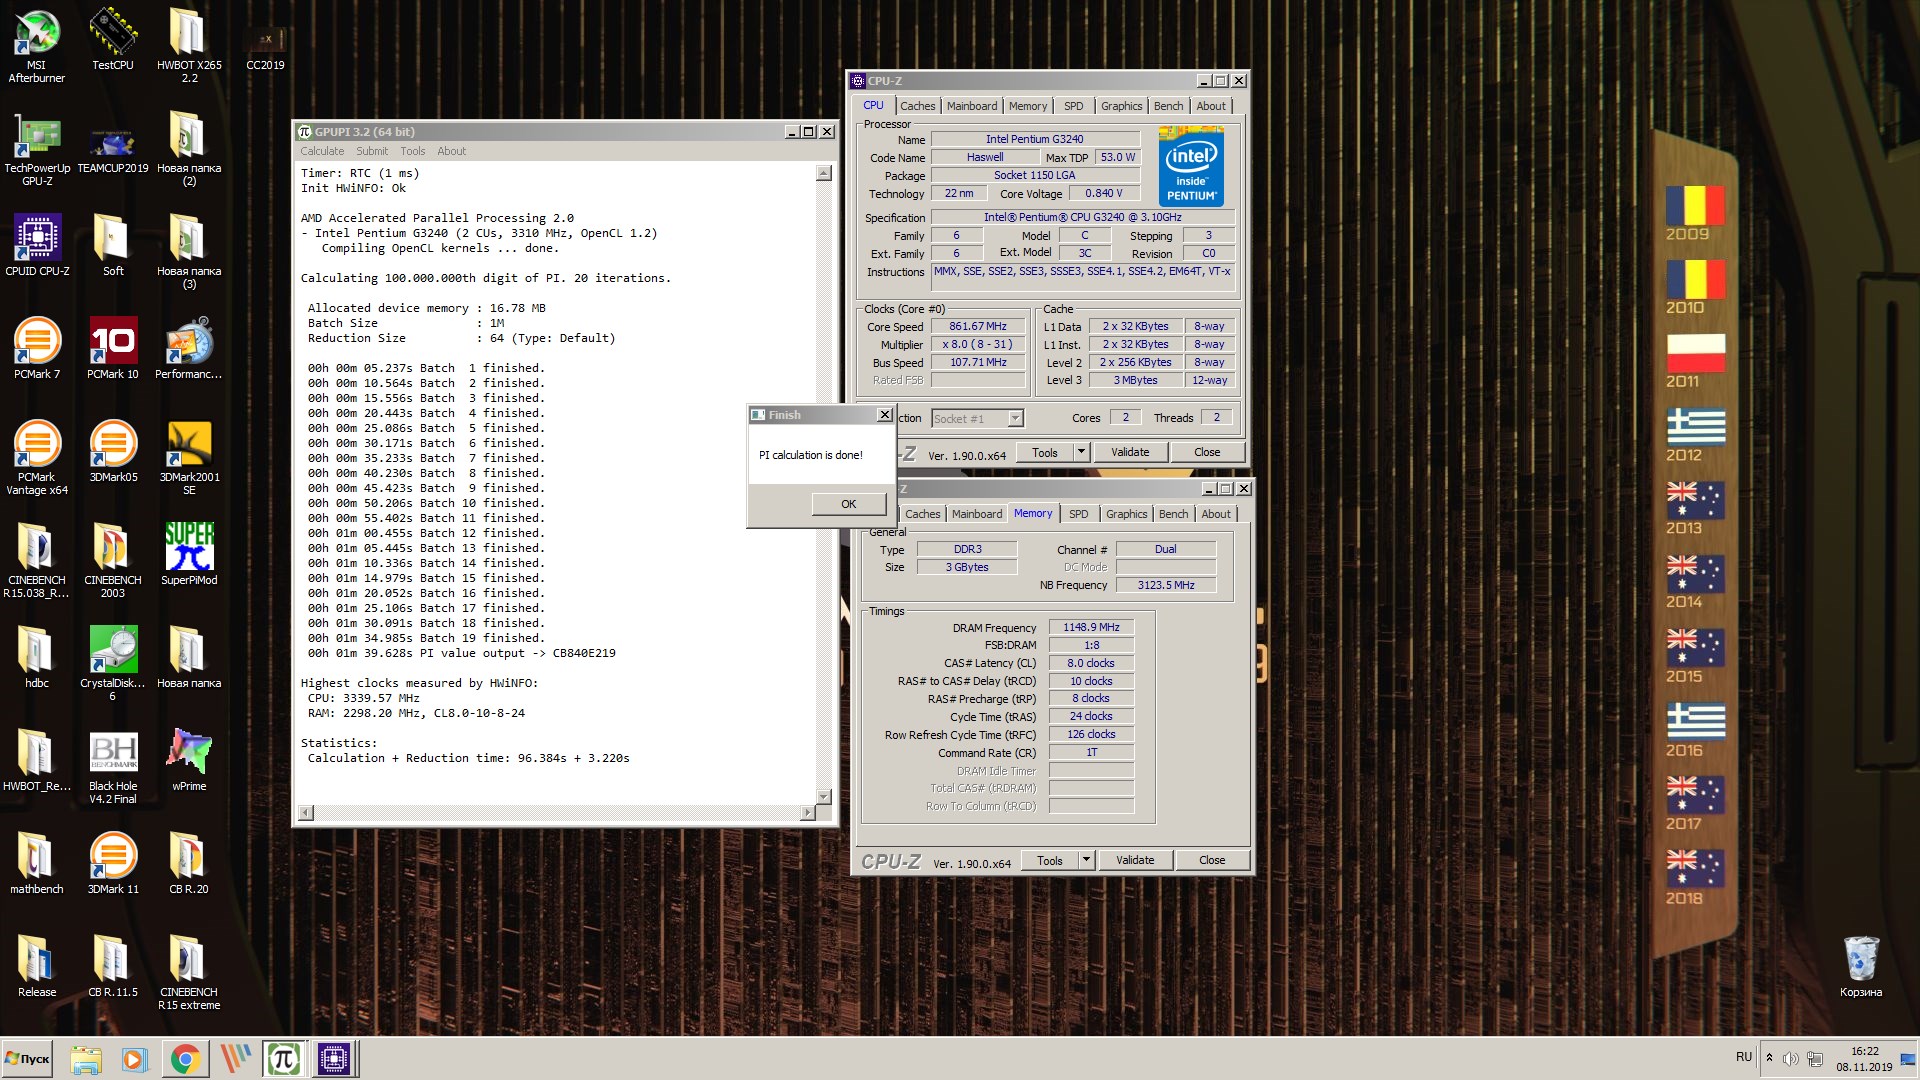Click GPUPI horizontal scrollbar right arrow

point(807,813)
